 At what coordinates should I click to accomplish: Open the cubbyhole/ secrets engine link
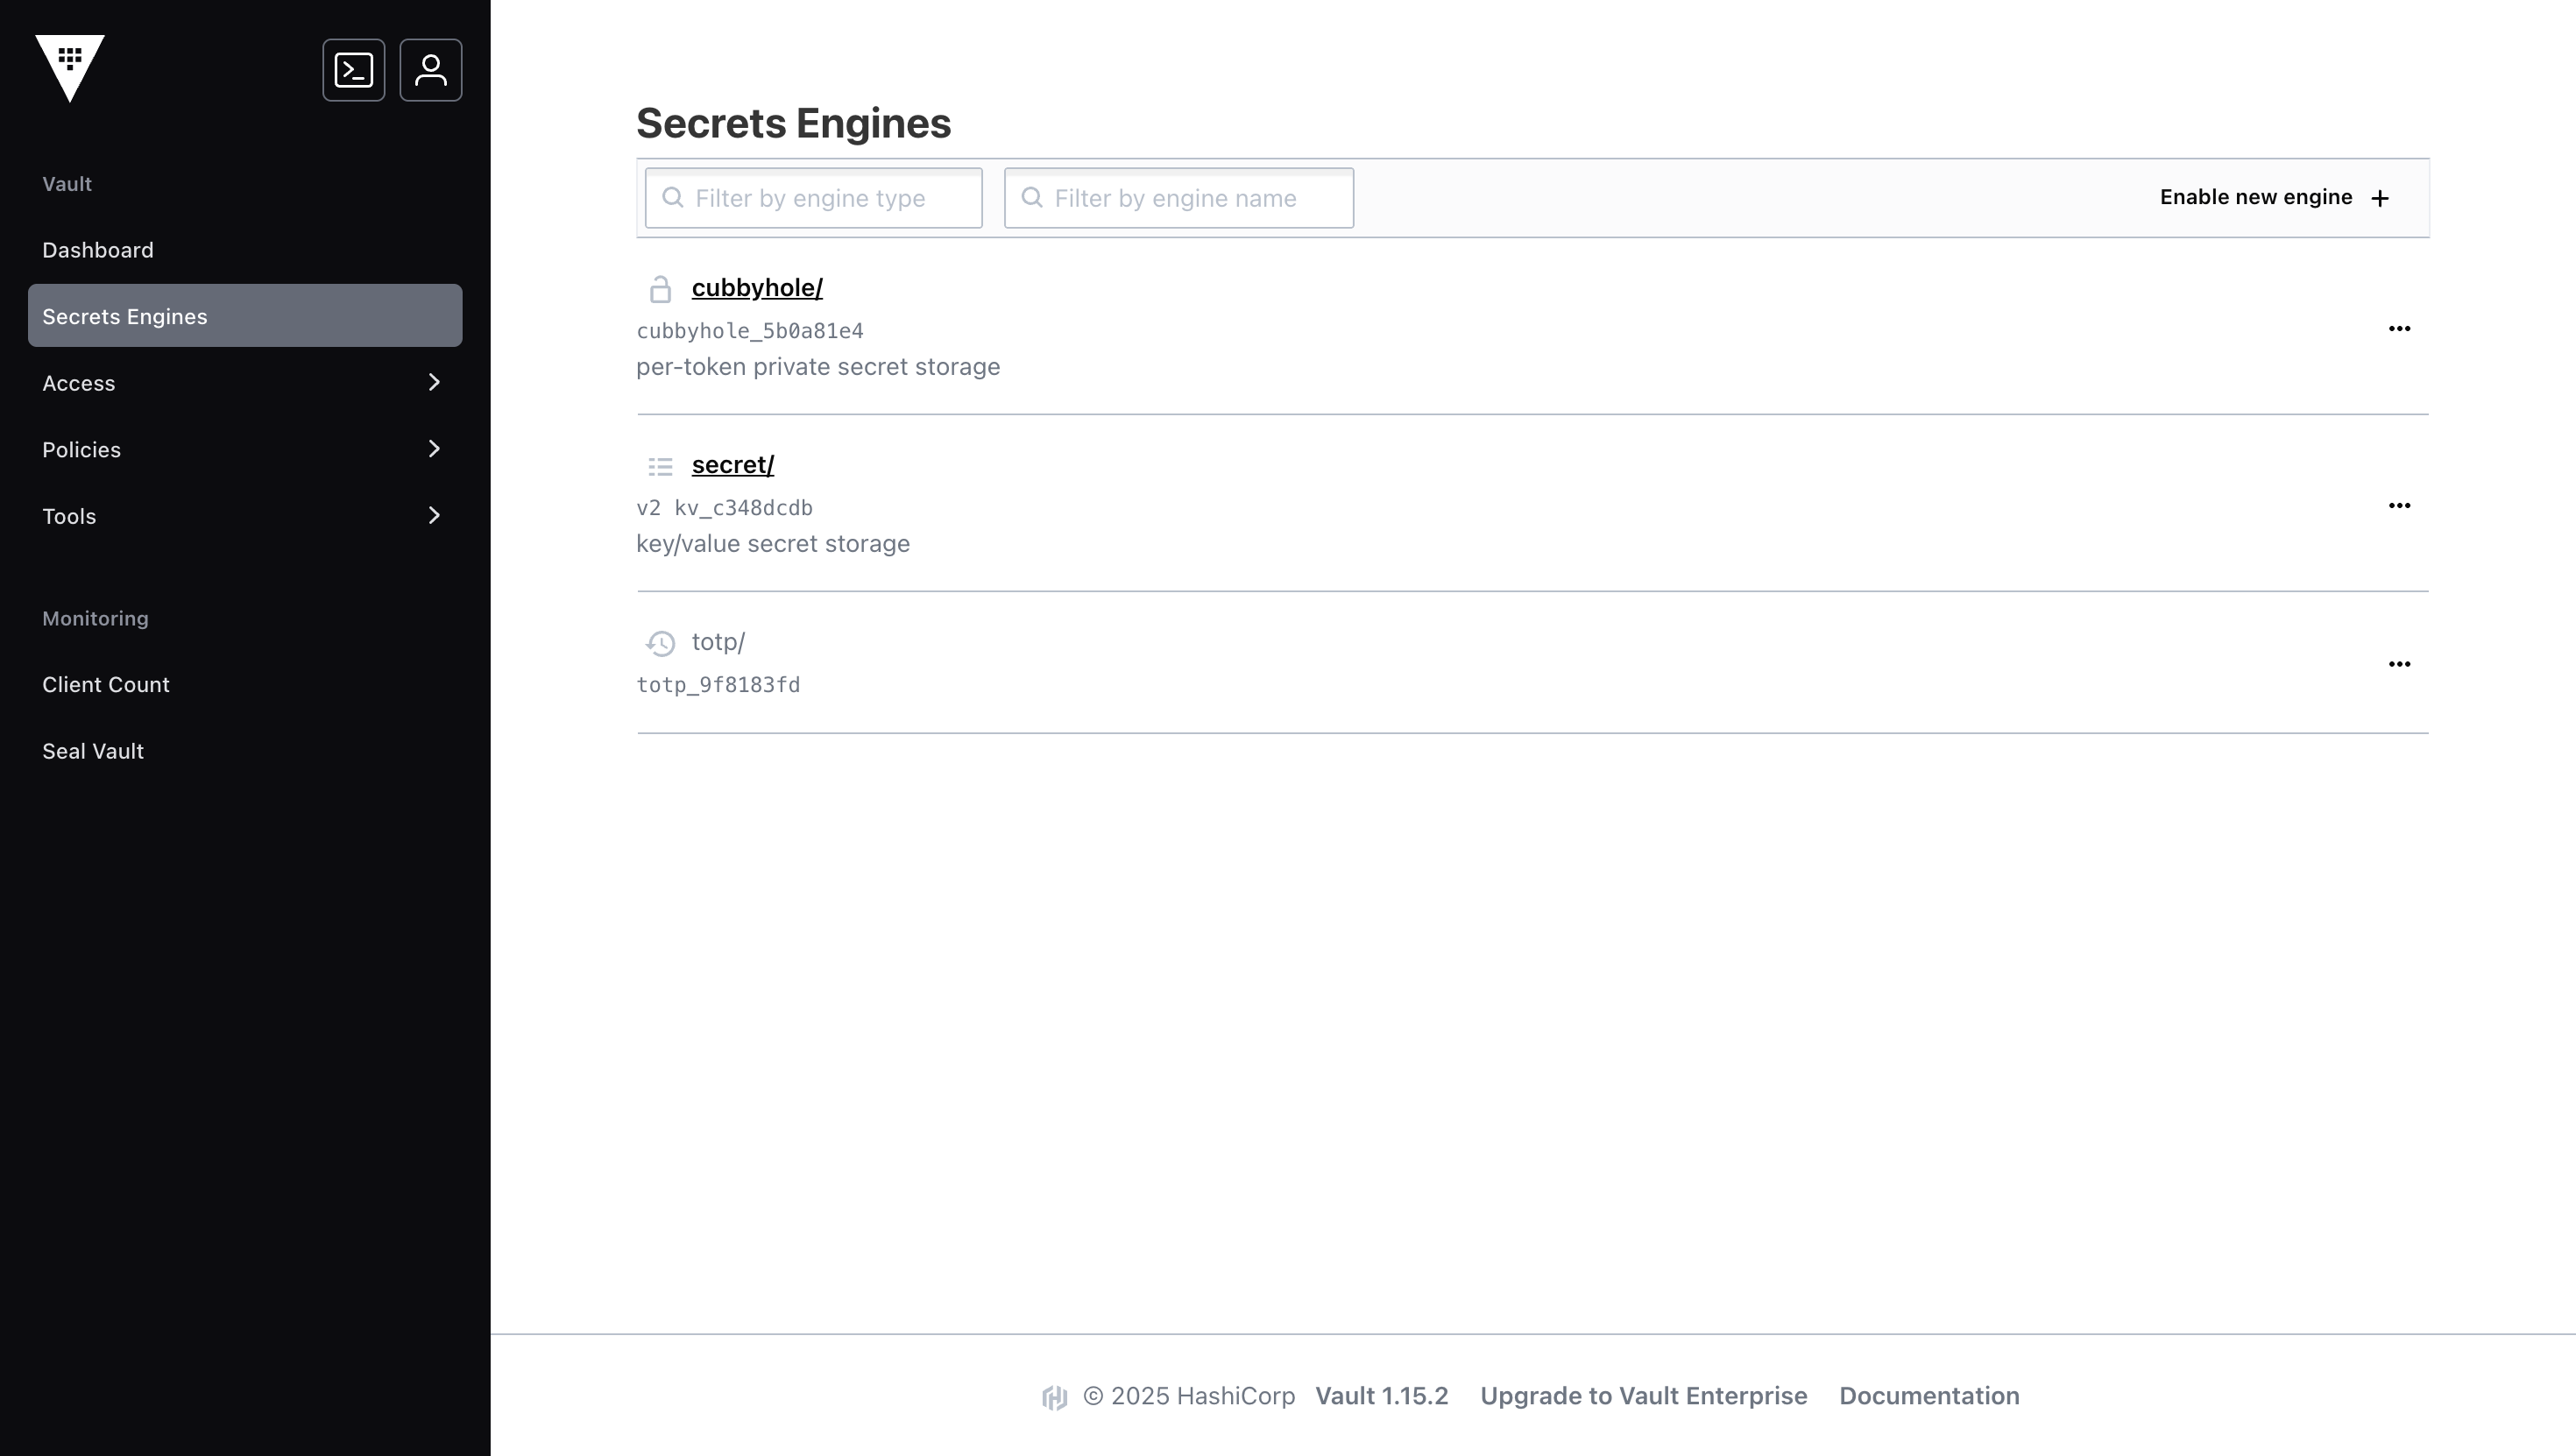(757, 288)
